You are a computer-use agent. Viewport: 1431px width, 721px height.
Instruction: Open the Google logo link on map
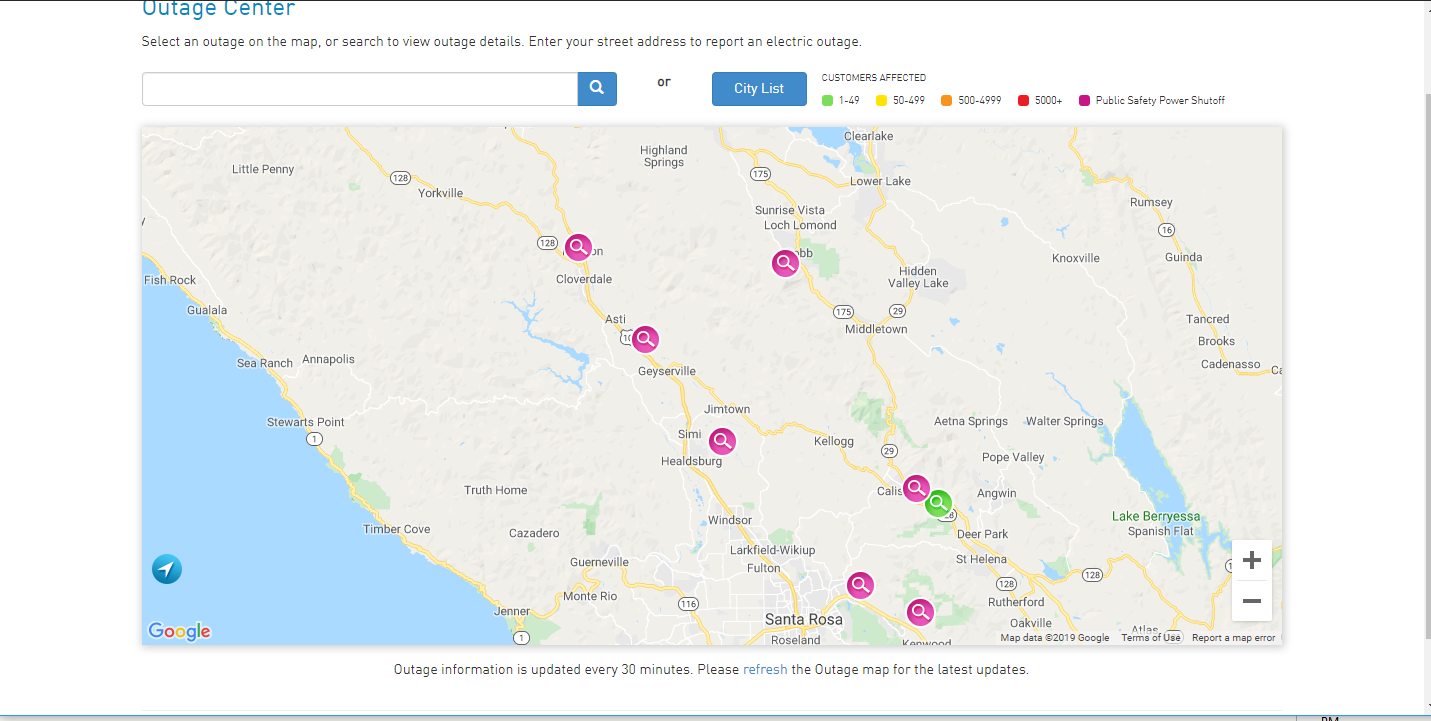[x=179, y=631]
